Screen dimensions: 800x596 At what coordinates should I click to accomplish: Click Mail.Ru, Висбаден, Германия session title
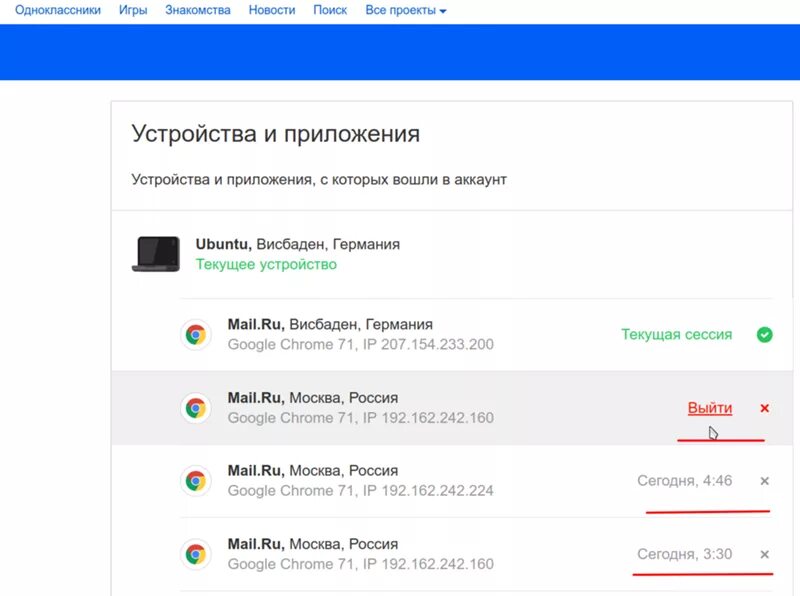click(330, 325)
